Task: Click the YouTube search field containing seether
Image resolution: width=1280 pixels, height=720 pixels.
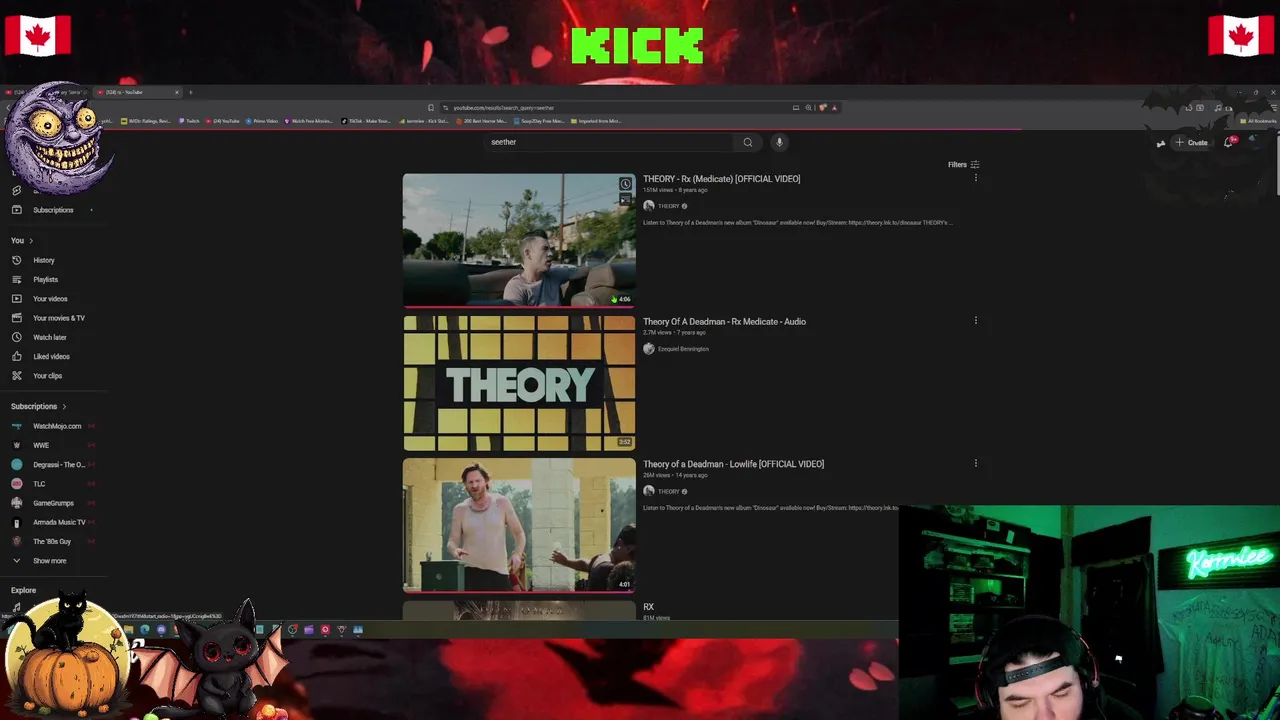Action: coord(610,142)
